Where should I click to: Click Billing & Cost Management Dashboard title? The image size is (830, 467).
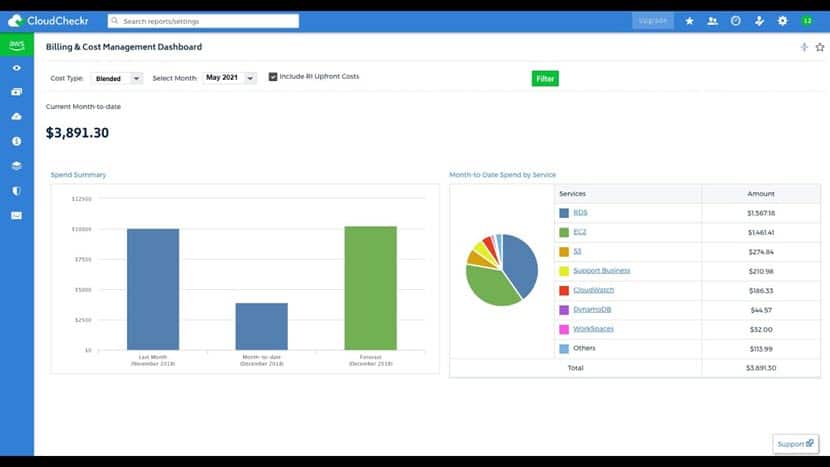click(x=124, y=47)
